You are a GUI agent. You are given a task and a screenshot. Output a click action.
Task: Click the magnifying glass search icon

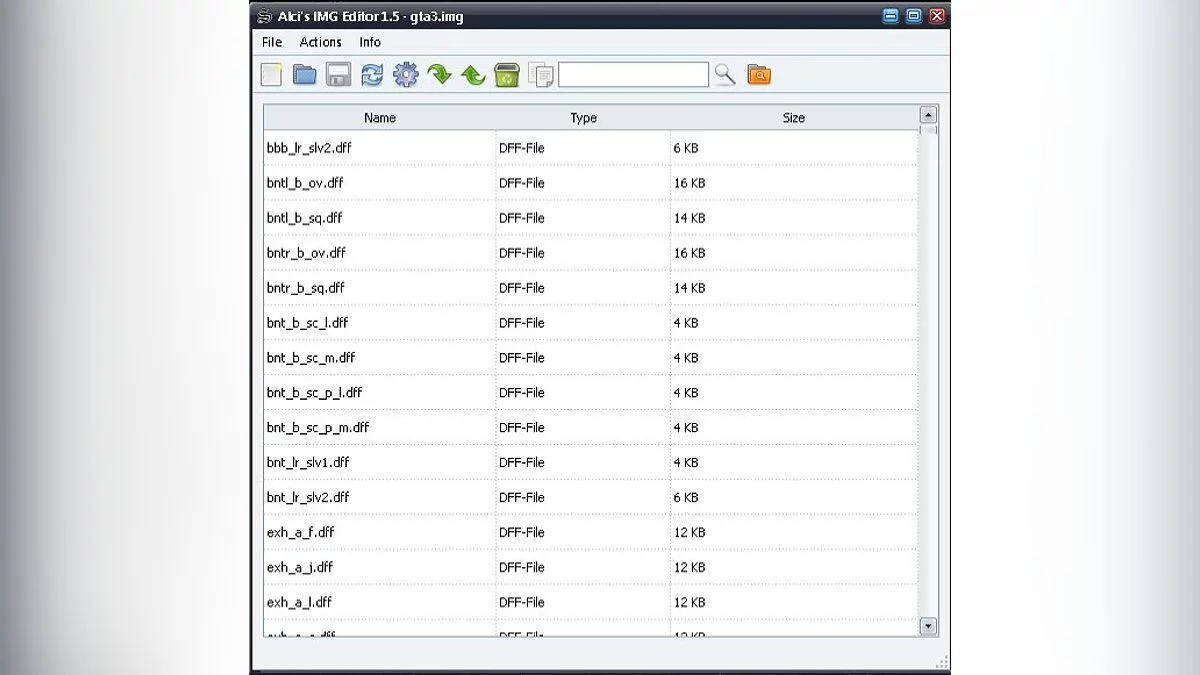tap(725, 75)
